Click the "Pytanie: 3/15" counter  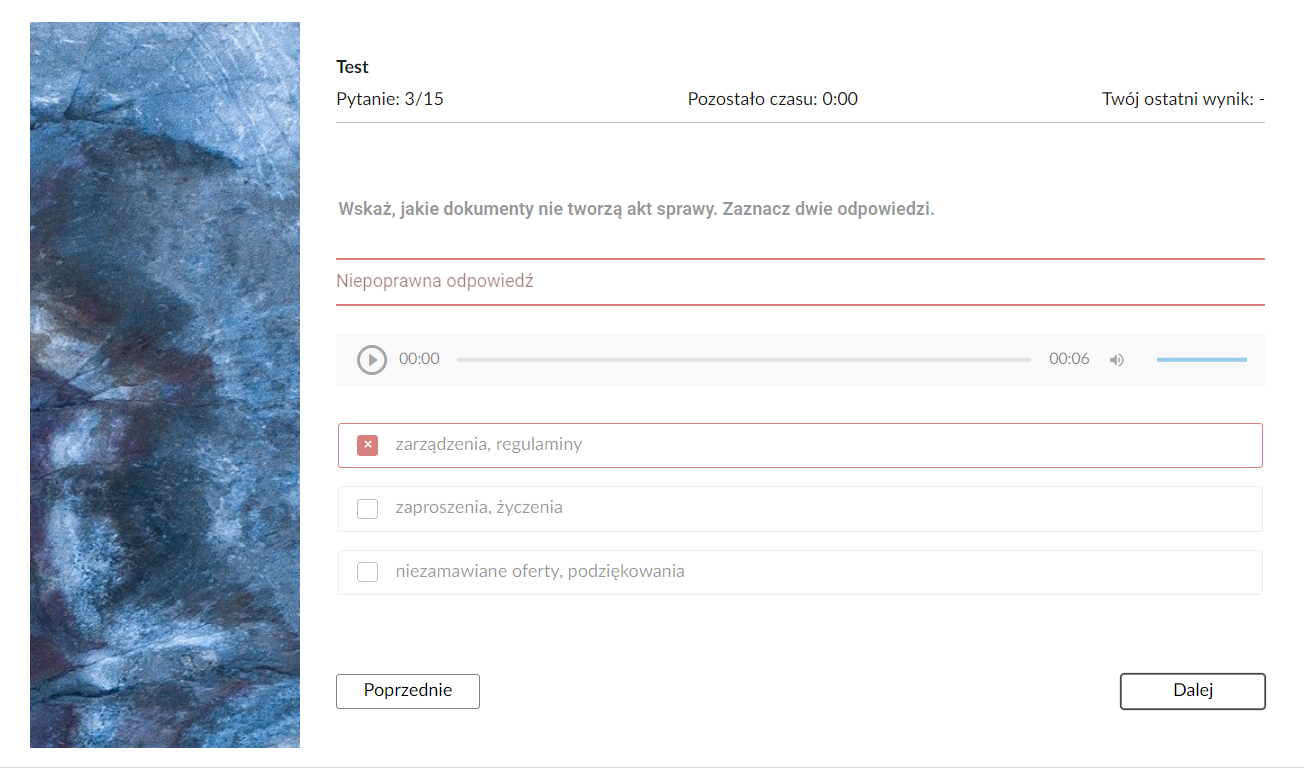[390, 99]
